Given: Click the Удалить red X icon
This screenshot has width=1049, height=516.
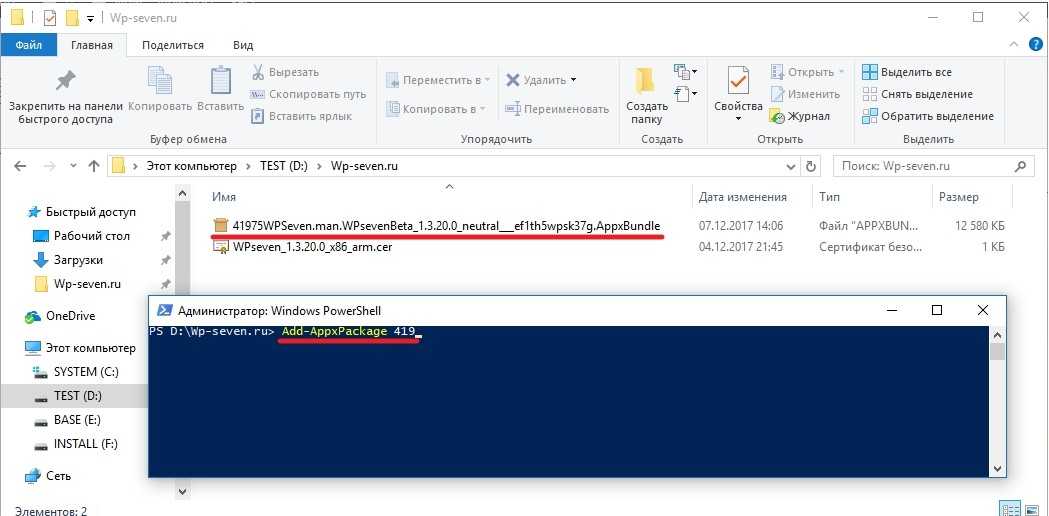Looking at the screenshot, I should click(x=513, y=80).
